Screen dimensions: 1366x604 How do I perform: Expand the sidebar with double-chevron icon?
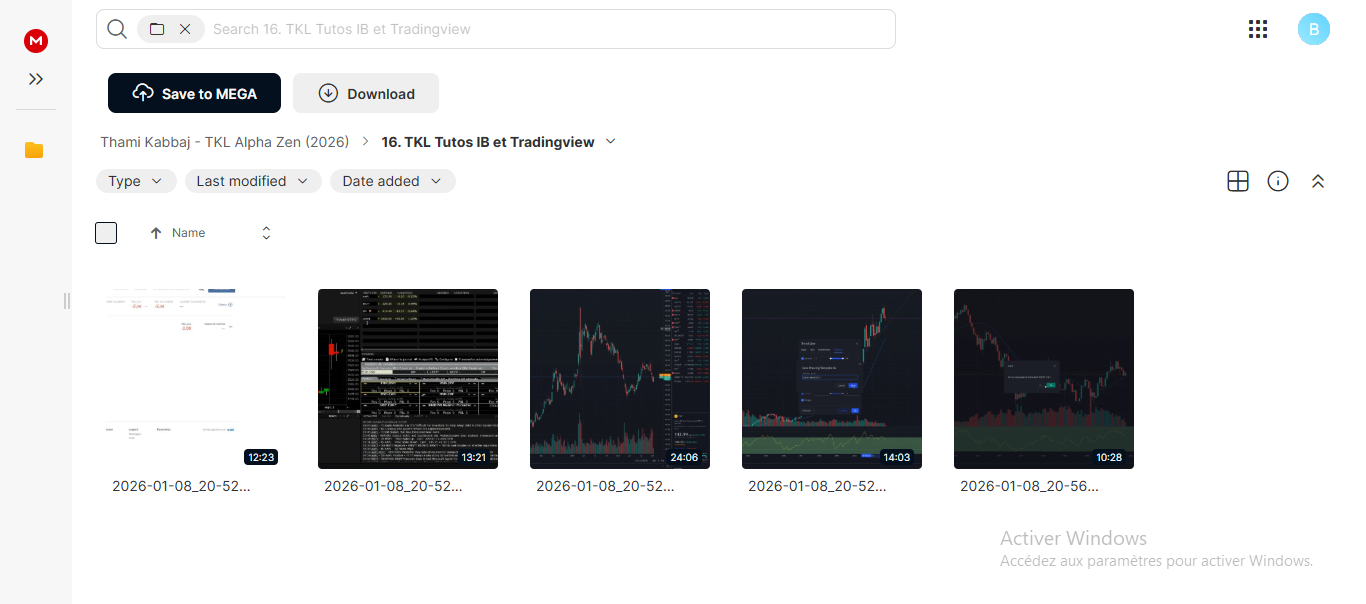(x=36, y=79)
